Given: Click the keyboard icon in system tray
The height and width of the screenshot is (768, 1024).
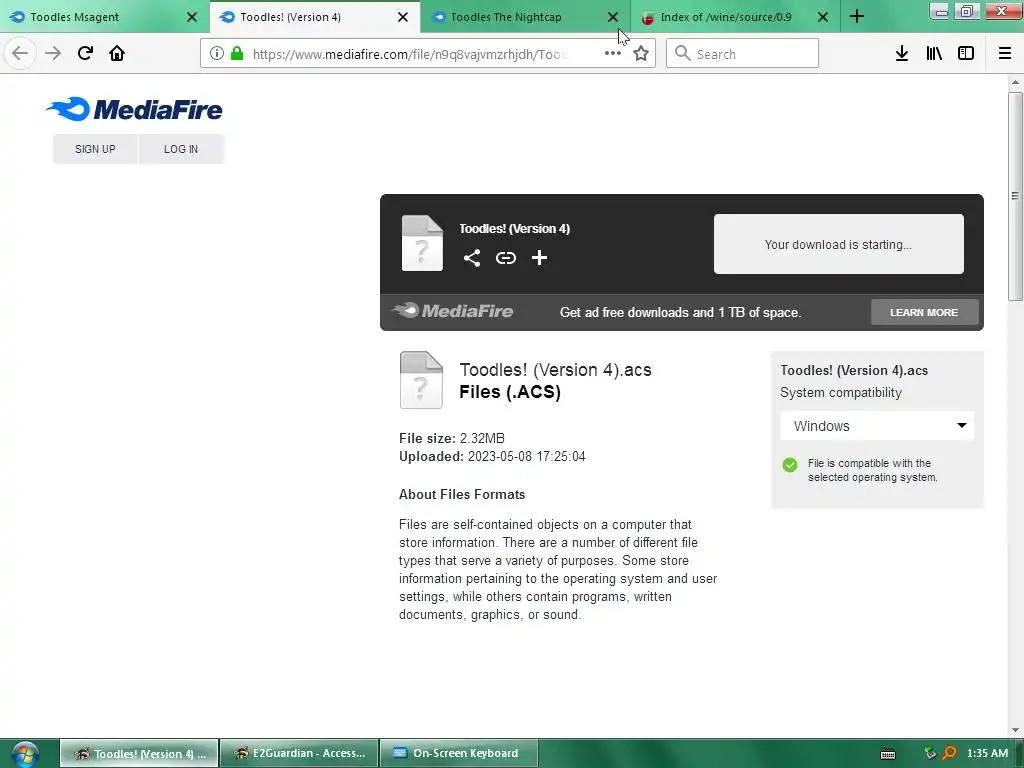Looking at the screenshot, I should pos(888,754).
